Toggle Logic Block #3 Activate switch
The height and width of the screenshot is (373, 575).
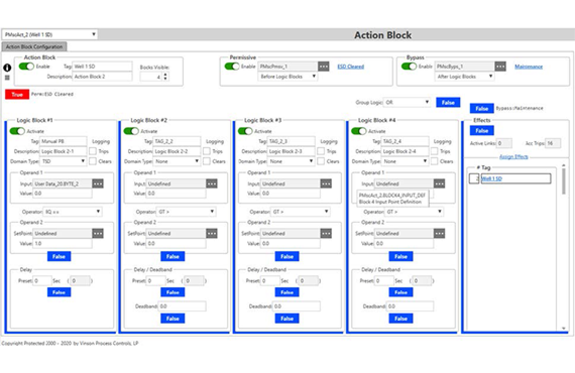(x=245, y=131)
